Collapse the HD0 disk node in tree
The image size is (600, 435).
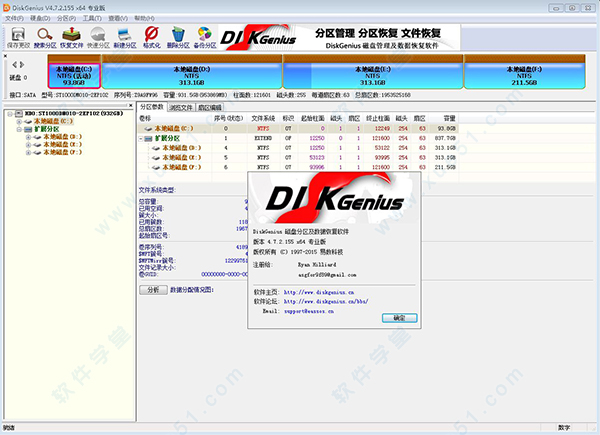pyautogui.click(x=10, y=114)
